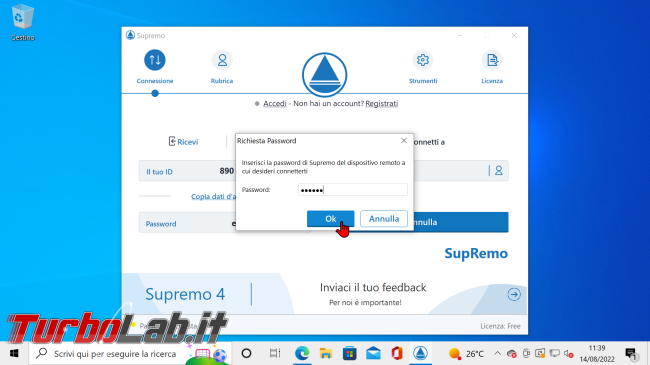Image resolution: width=650 pixels, height=365 pixels.
Task: Click Copia dati link
Action: (x=213, y=196)
